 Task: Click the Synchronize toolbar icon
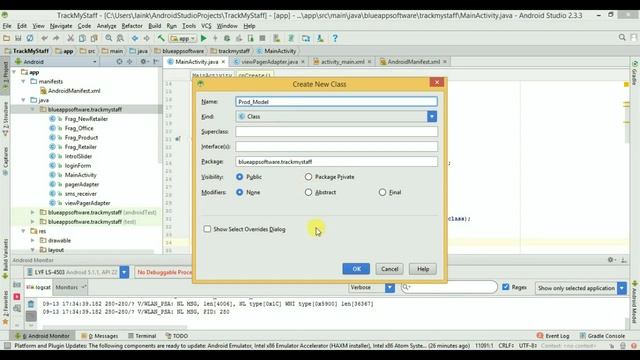click(30, 38)
